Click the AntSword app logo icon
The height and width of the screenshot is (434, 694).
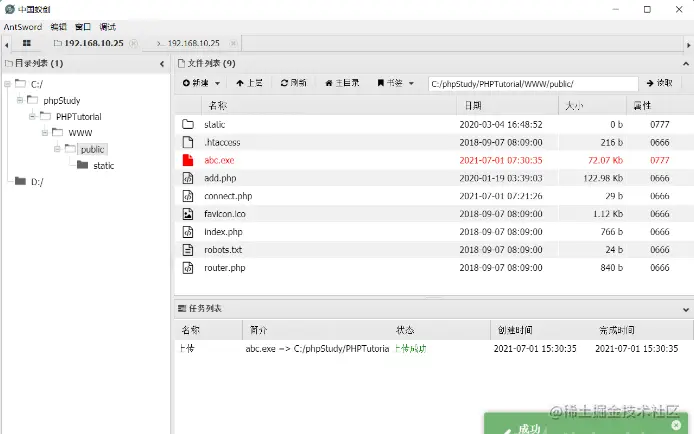10,9
